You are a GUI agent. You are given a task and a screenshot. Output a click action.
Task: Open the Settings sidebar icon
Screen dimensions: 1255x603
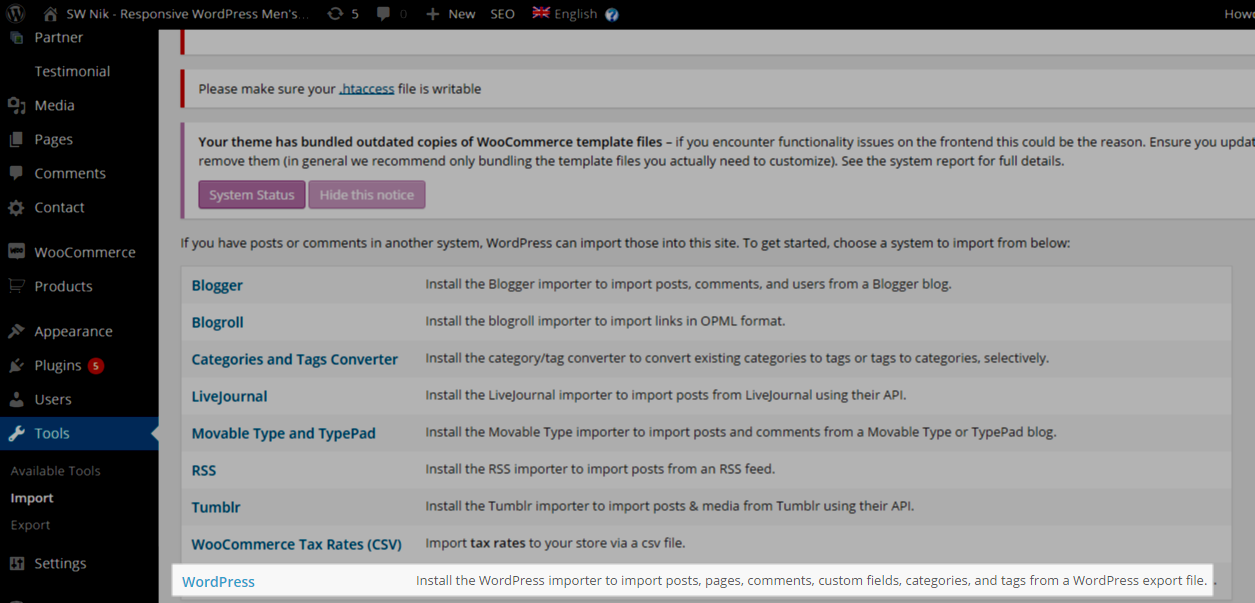(x=16, y=563)
